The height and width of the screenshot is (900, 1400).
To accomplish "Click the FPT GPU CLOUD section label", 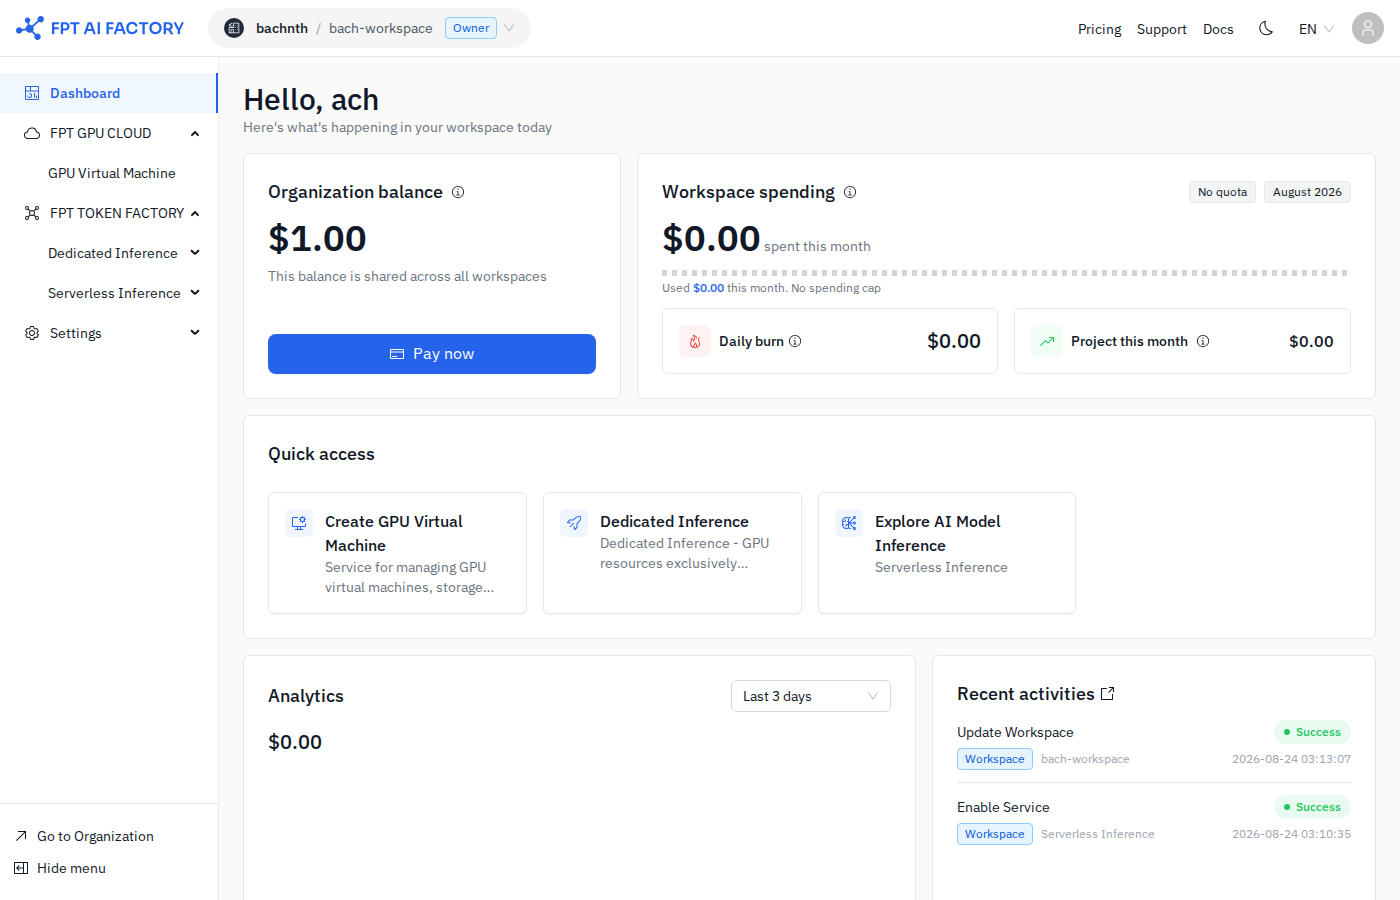I will (x=101, y=133).
